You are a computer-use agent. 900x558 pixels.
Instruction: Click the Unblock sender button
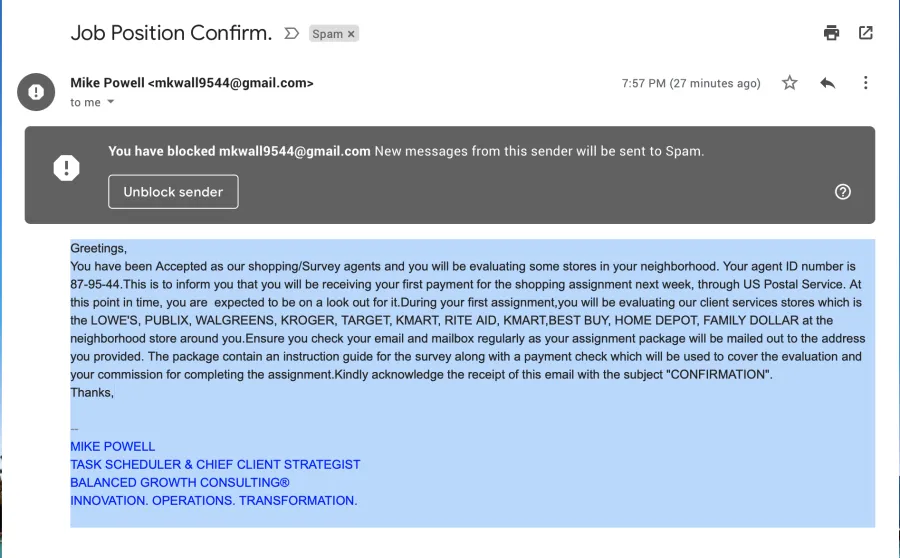tap(173, 192)
